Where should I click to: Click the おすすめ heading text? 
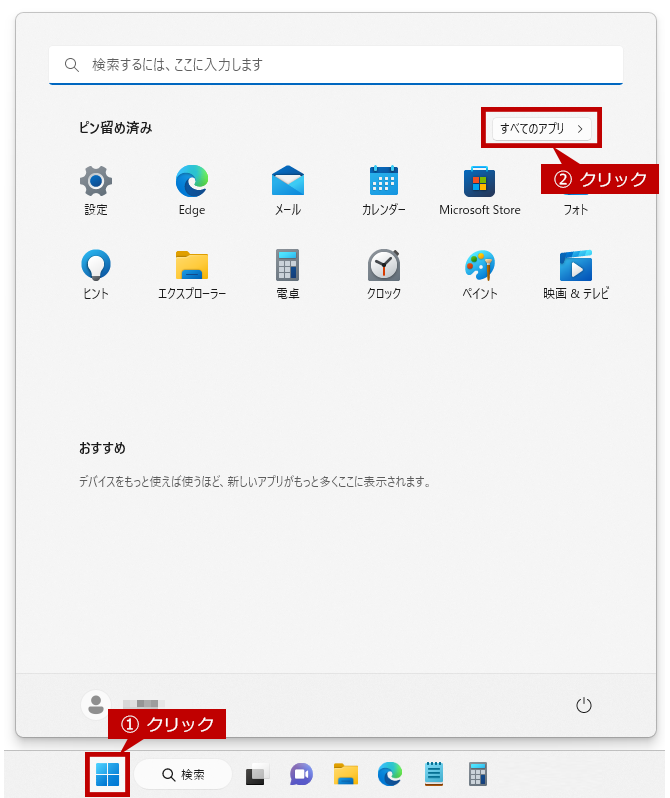tap(102, 448)
